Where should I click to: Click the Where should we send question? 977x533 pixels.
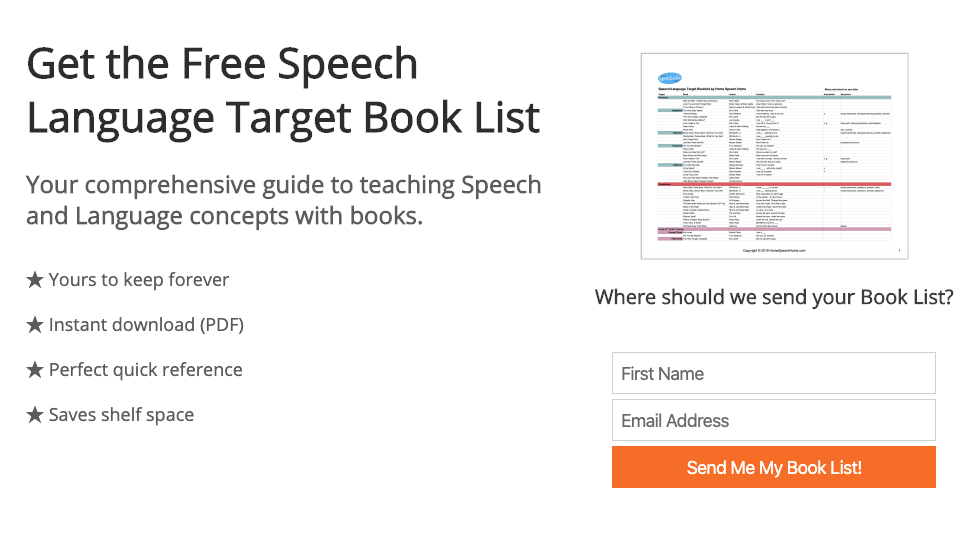coord(774,297)
